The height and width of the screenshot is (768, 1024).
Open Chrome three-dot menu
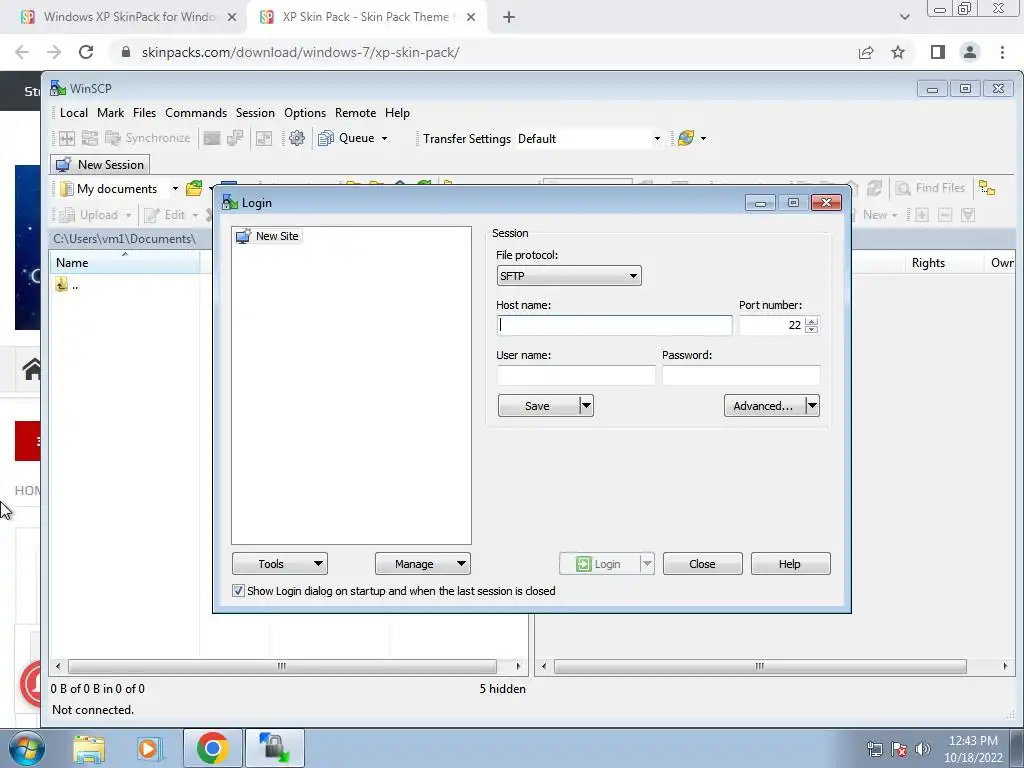click(1002, 52)
